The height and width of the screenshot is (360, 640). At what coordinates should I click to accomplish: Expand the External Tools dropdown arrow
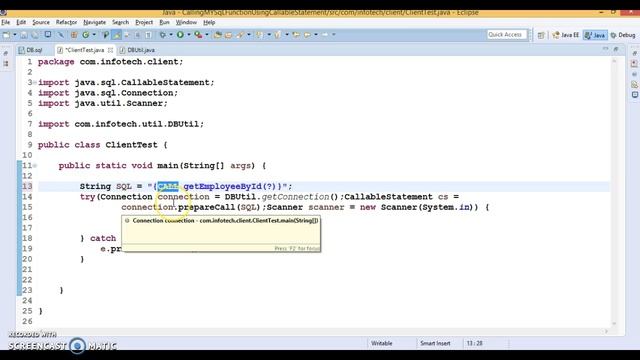pos(207,35)
